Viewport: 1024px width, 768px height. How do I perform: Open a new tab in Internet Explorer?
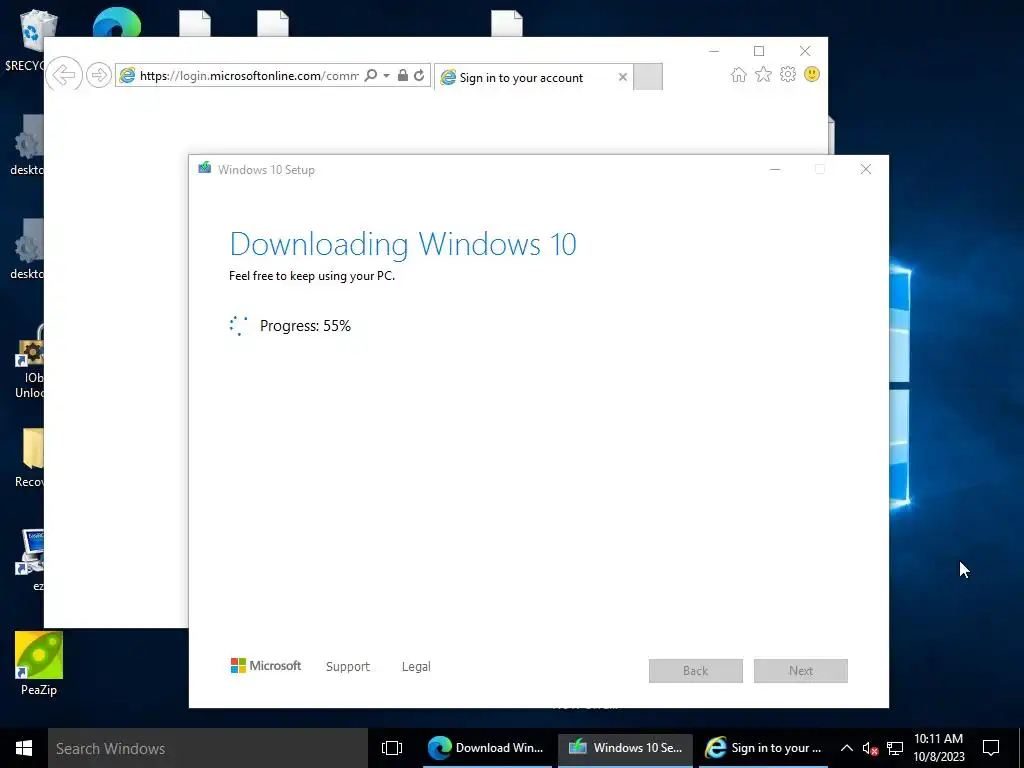pyautogui.click(x=648, y=77)
